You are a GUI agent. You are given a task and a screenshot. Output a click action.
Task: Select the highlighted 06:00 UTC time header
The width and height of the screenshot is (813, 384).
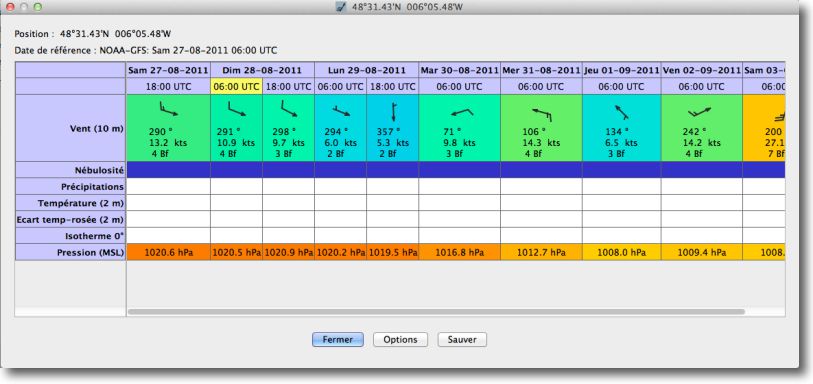point(236,87)
